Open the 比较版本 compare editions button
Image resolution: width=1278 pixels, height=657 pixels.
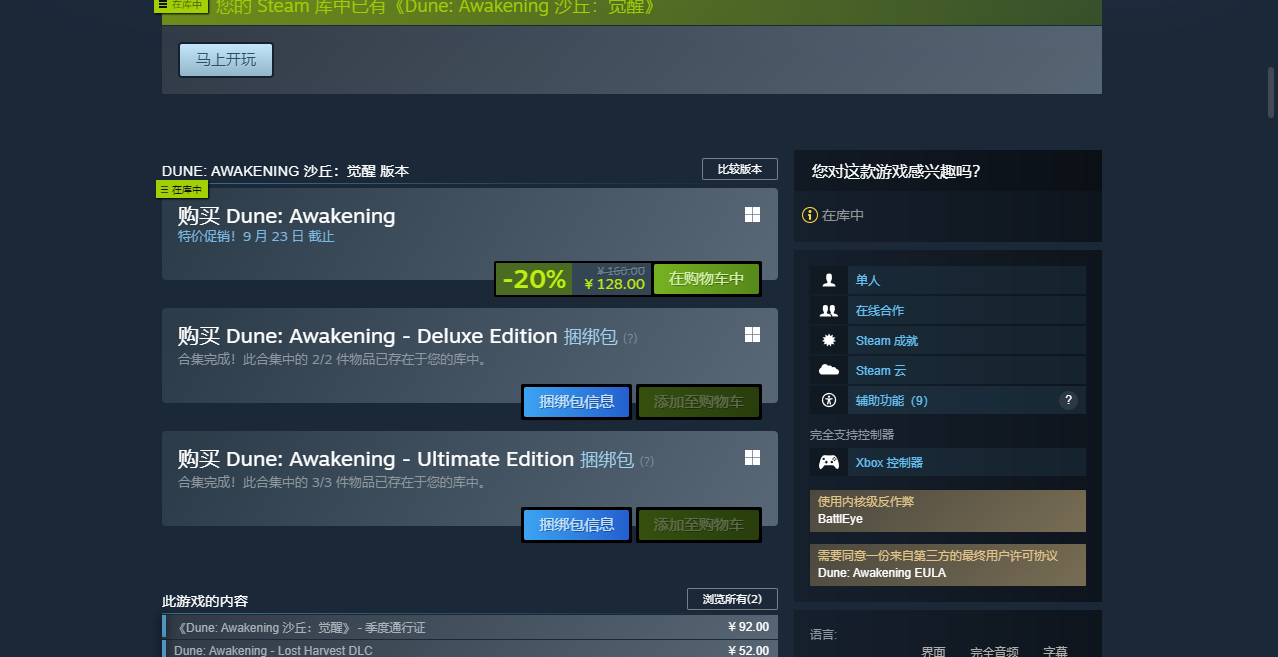pos(740,169)
